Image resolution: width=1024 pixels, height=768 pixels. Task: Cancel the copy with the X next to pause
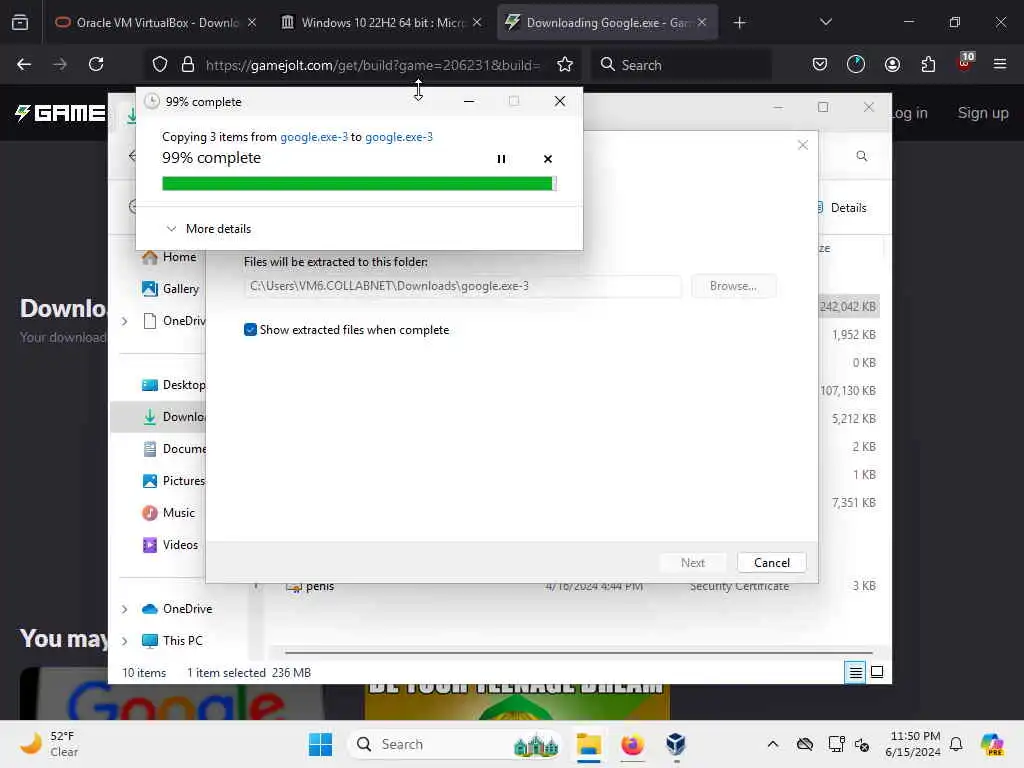(547, 159)
